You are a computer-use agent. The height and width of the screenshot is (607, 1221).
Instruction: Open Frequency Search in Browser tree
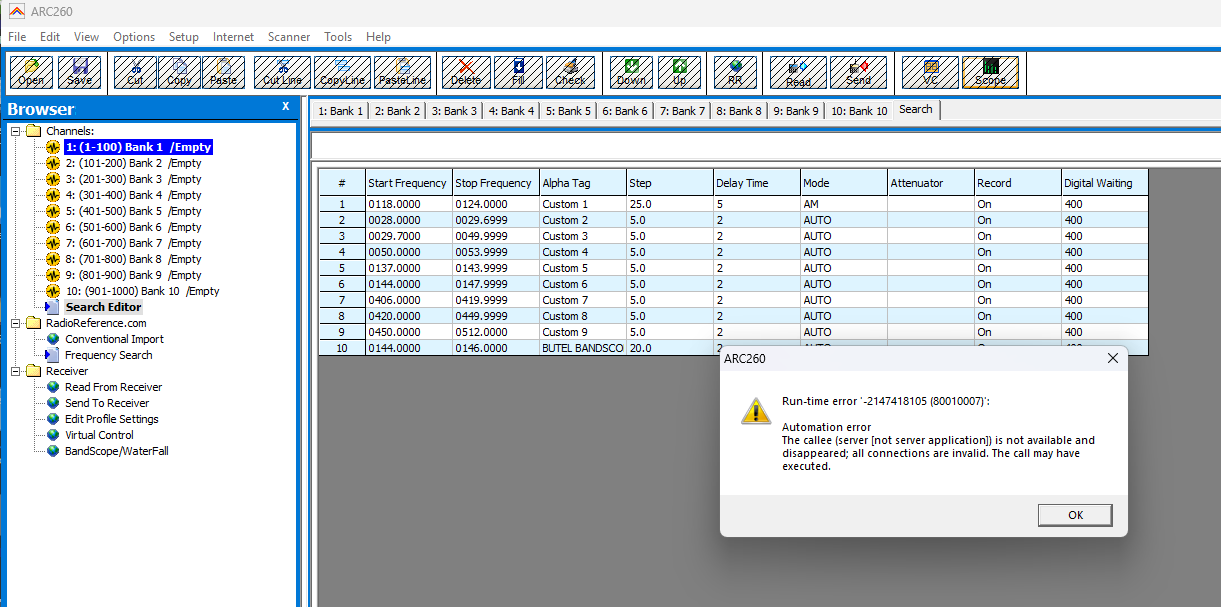(108, 355)
